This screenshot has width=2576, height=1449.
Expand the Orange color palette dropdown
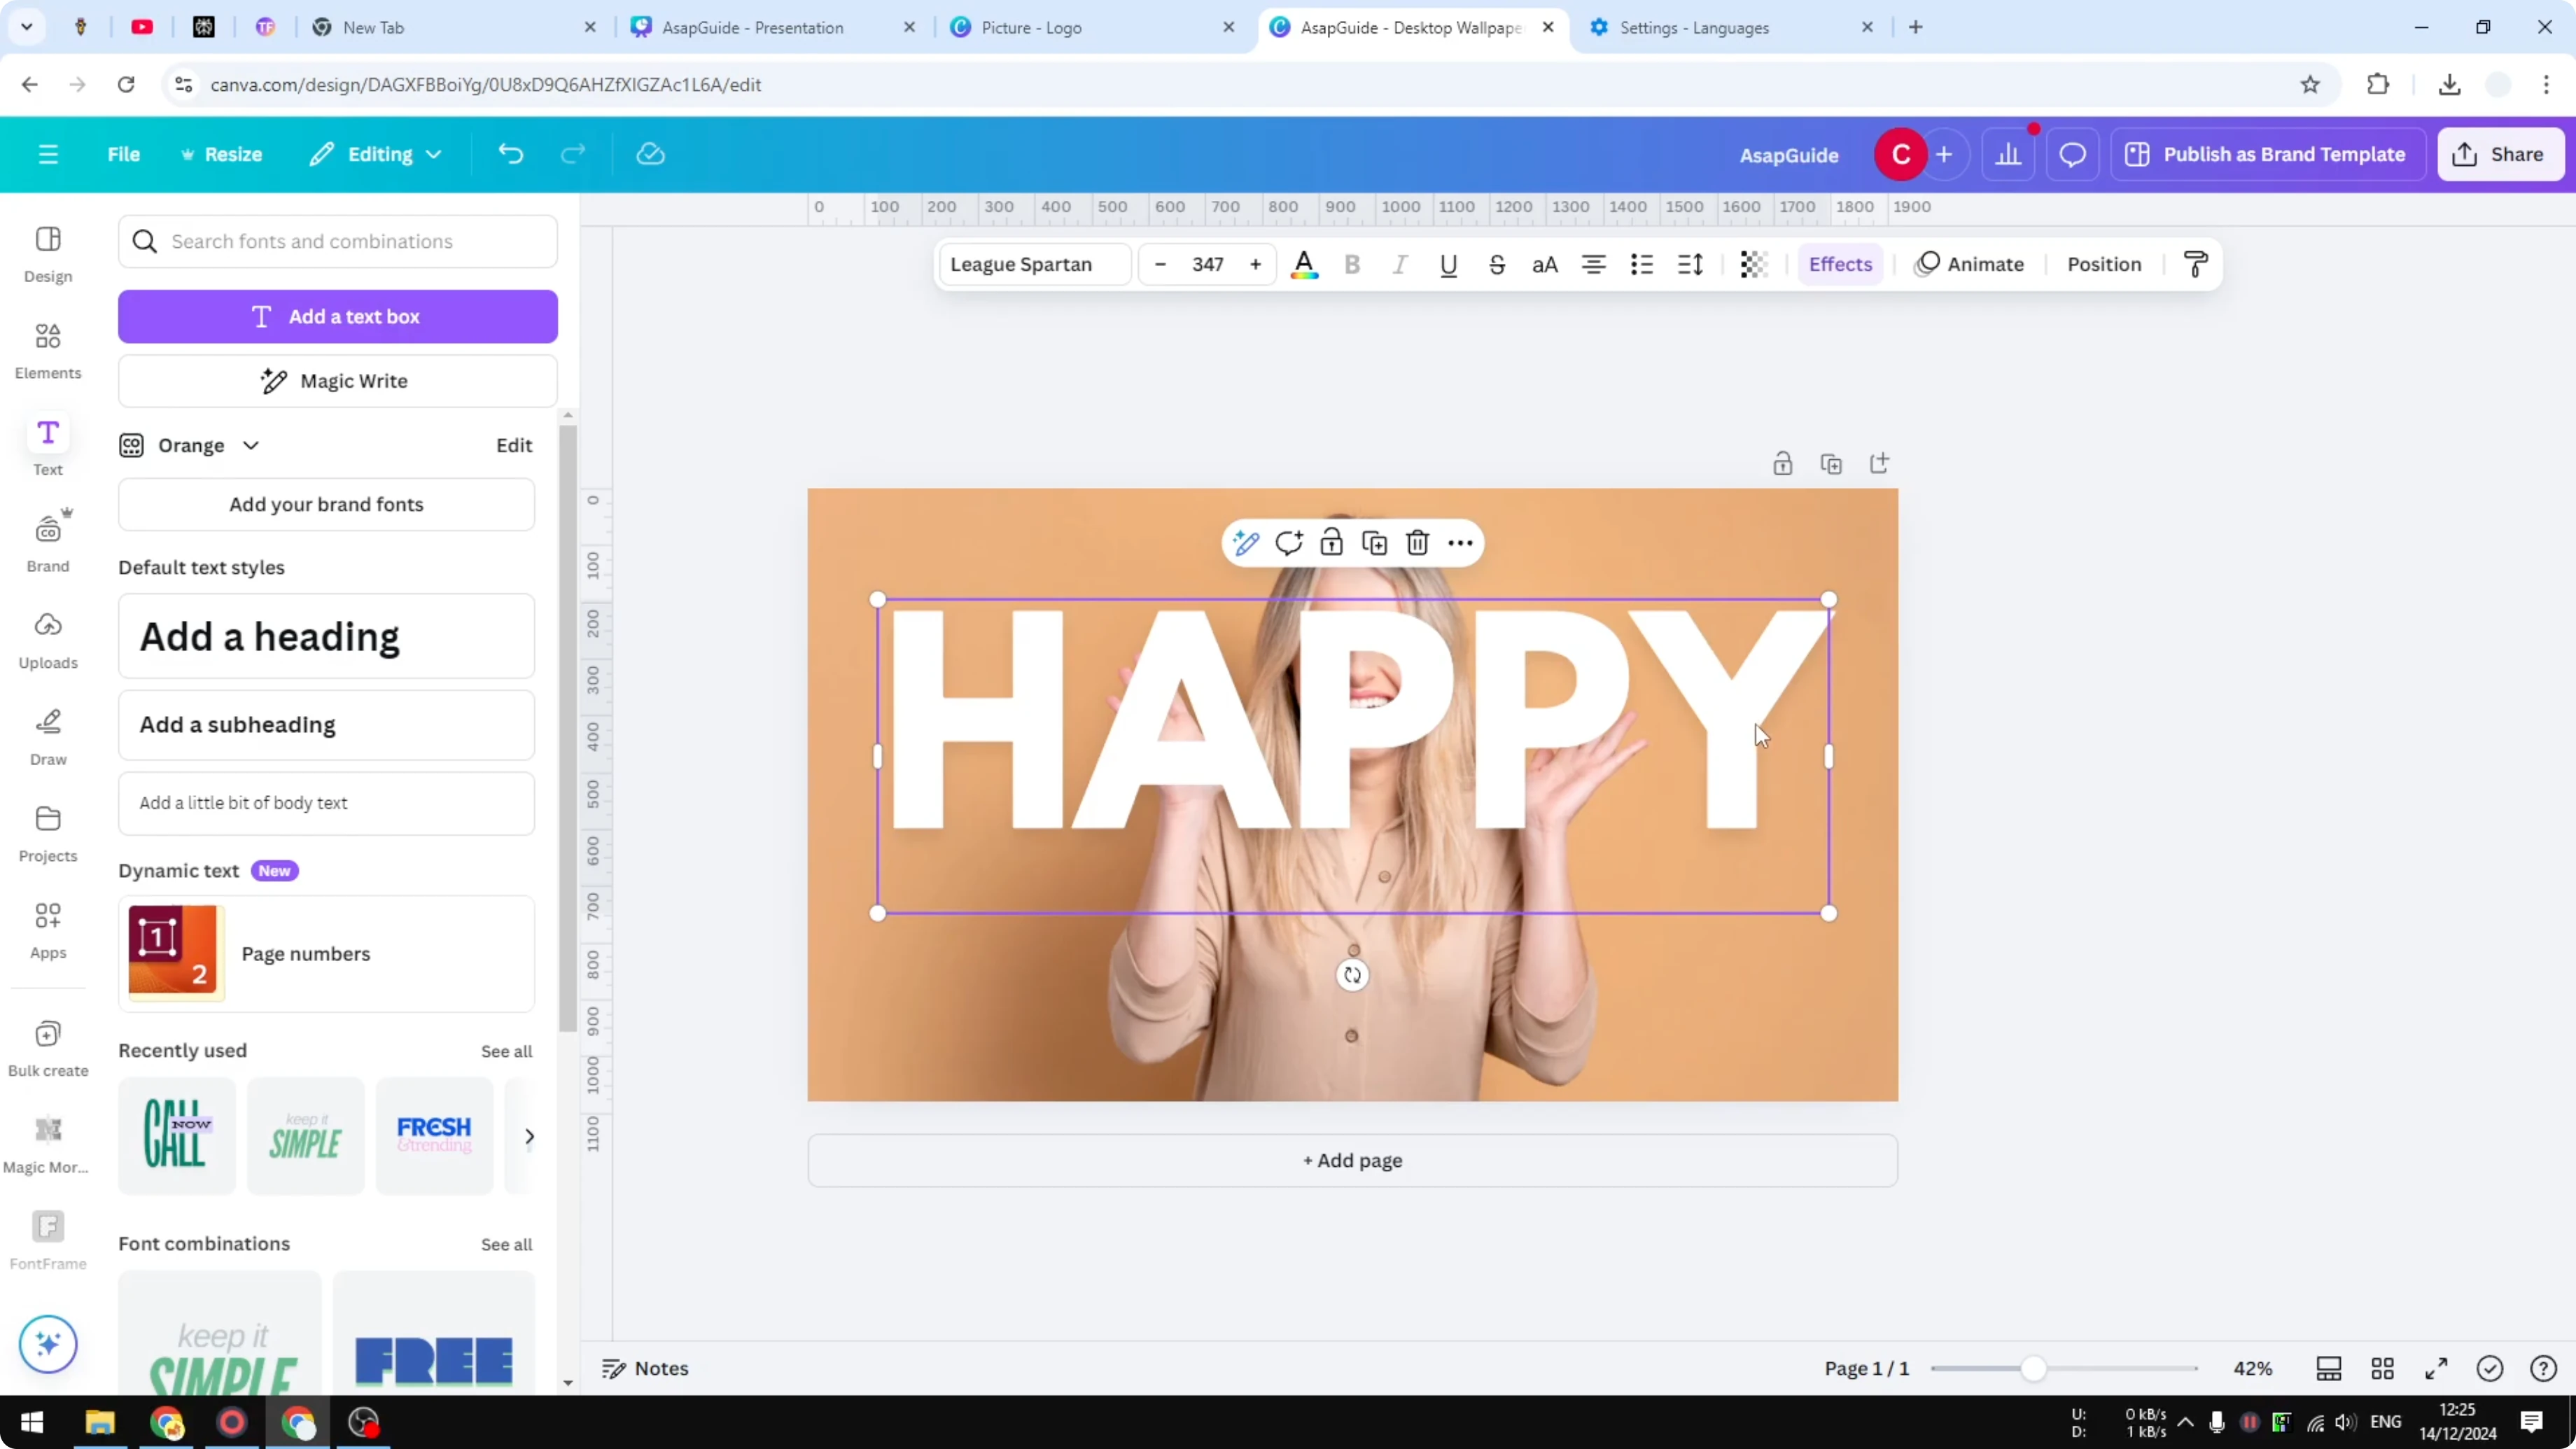click(251, 445)
